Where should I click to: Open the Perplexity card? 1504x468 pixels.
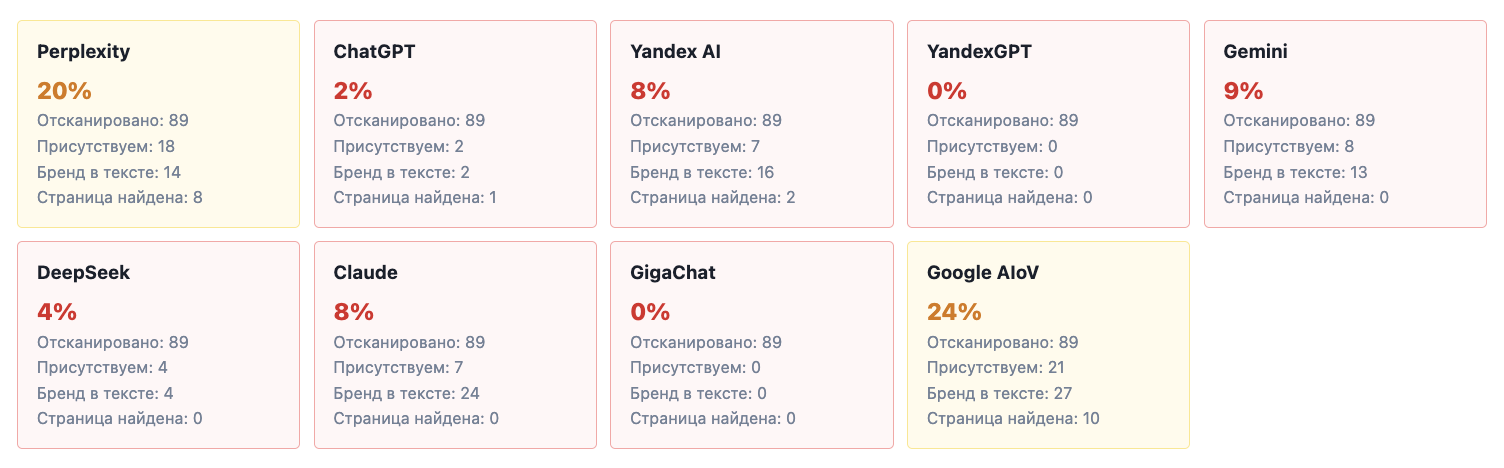click(x=158, y=124)
